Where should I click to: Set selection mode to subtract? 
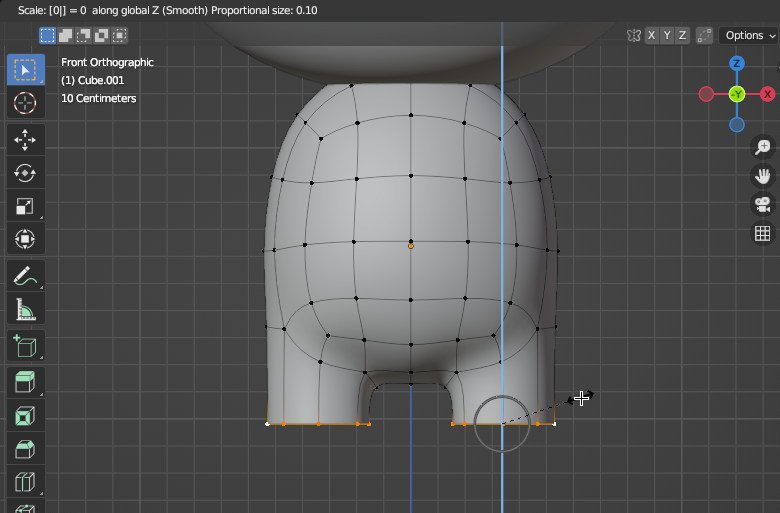83,35
